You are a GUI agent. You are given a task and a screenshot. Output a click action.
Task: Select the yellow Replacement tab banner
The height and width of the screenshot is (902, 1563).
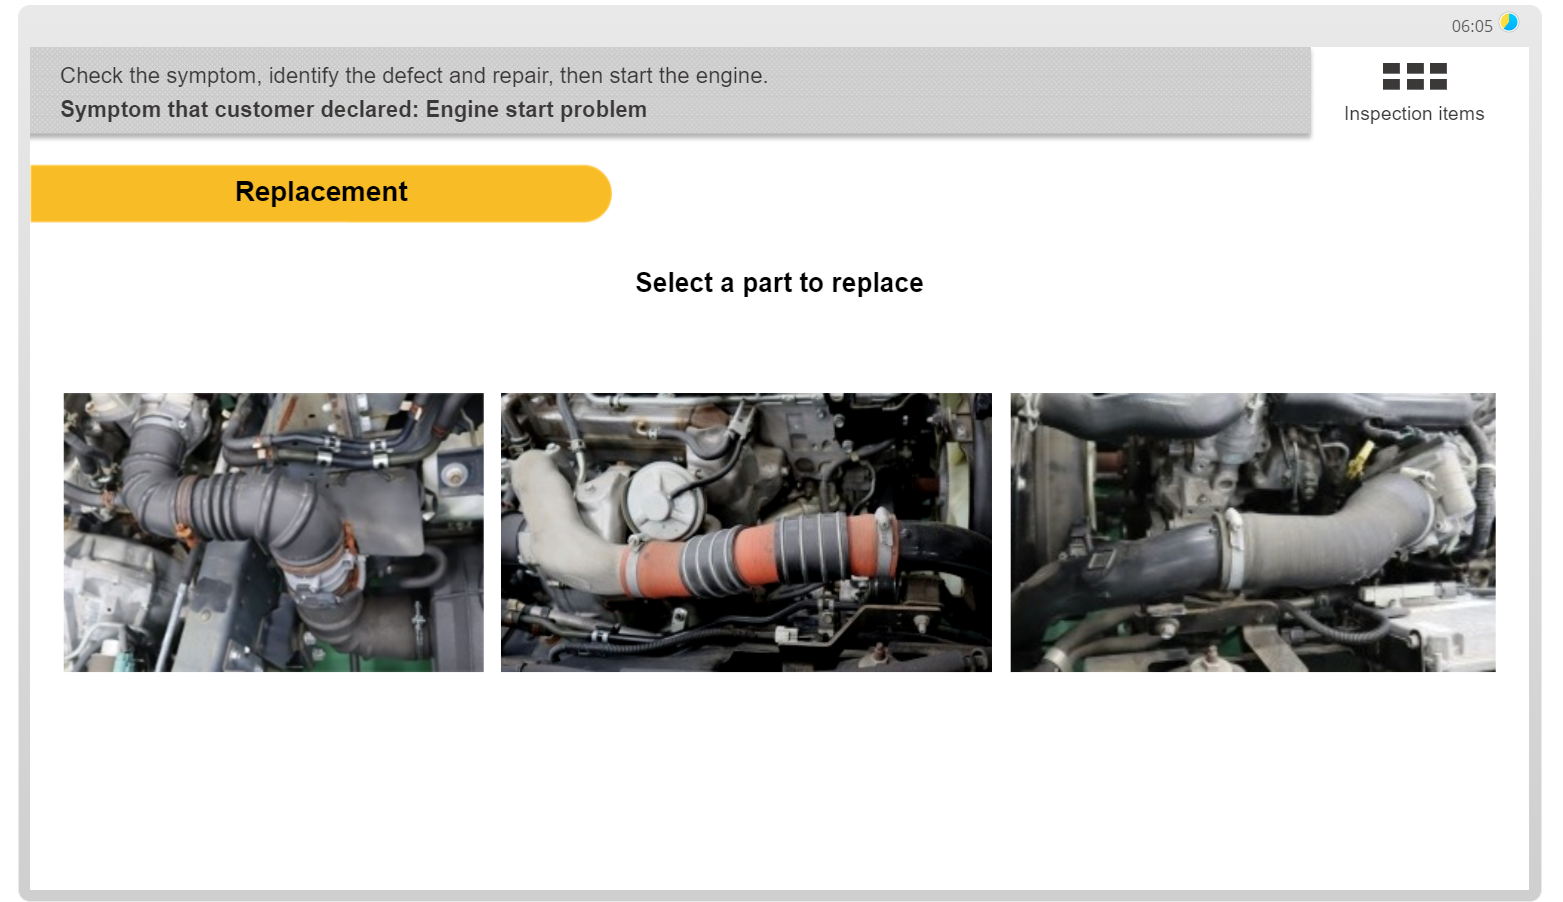point(320,193)
